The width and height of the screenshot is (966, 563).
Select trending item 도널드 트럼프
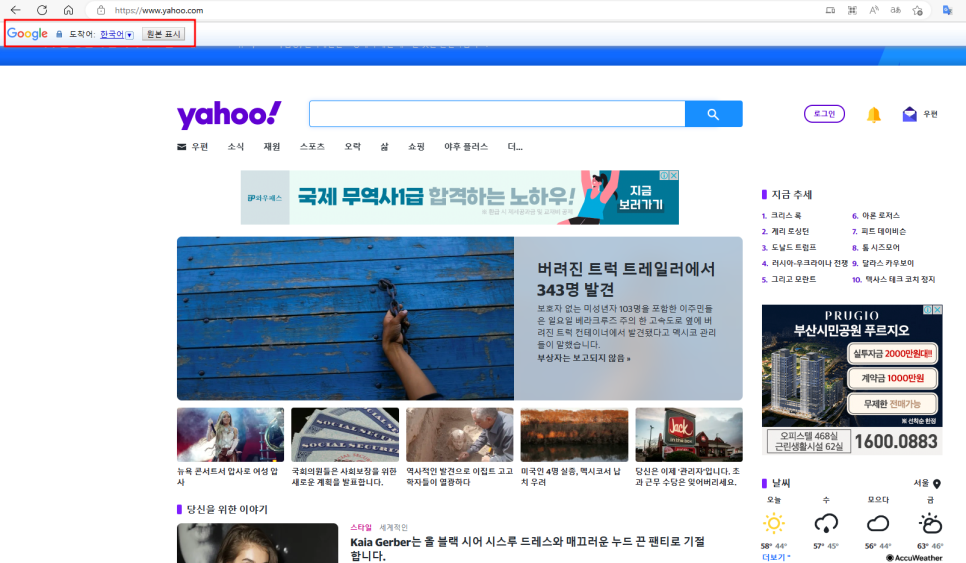coord(794,248)
